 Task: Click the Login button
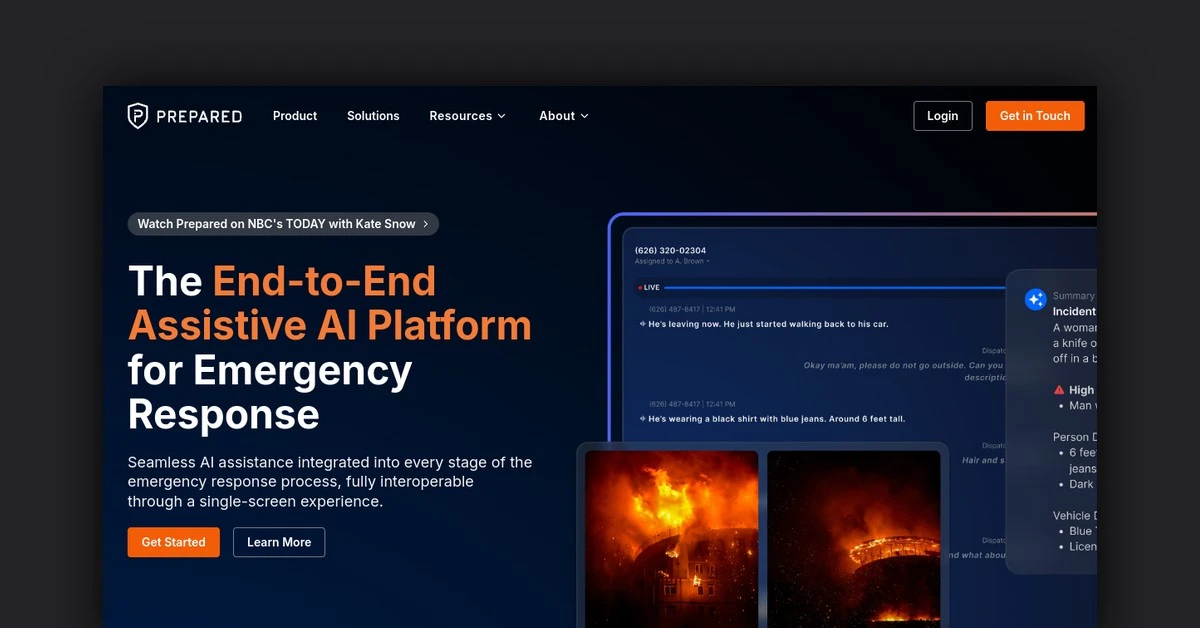[942, 116]
